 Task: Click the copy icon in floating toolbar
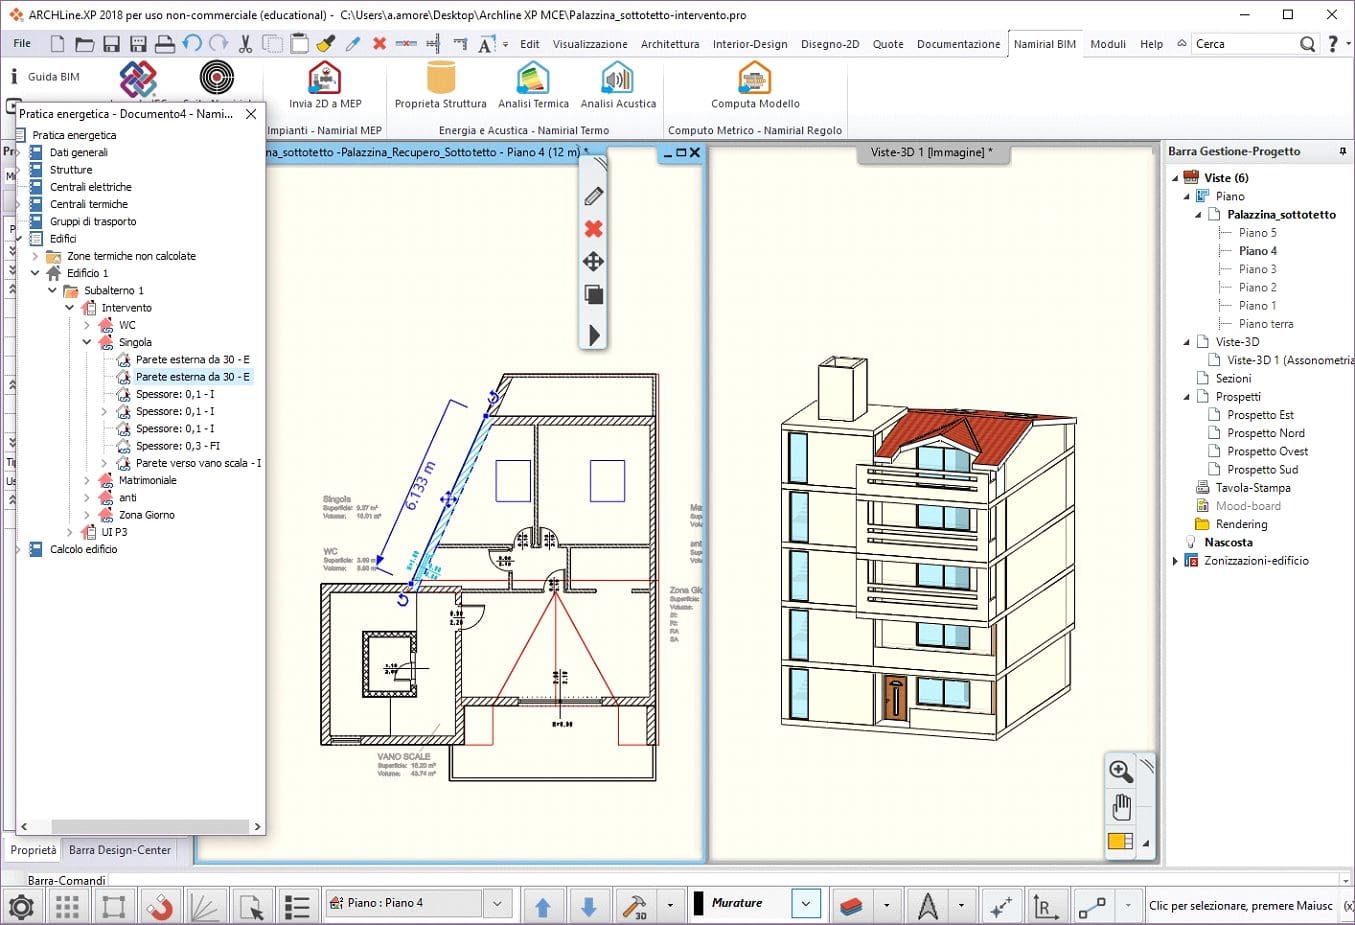tap(593, 295)
